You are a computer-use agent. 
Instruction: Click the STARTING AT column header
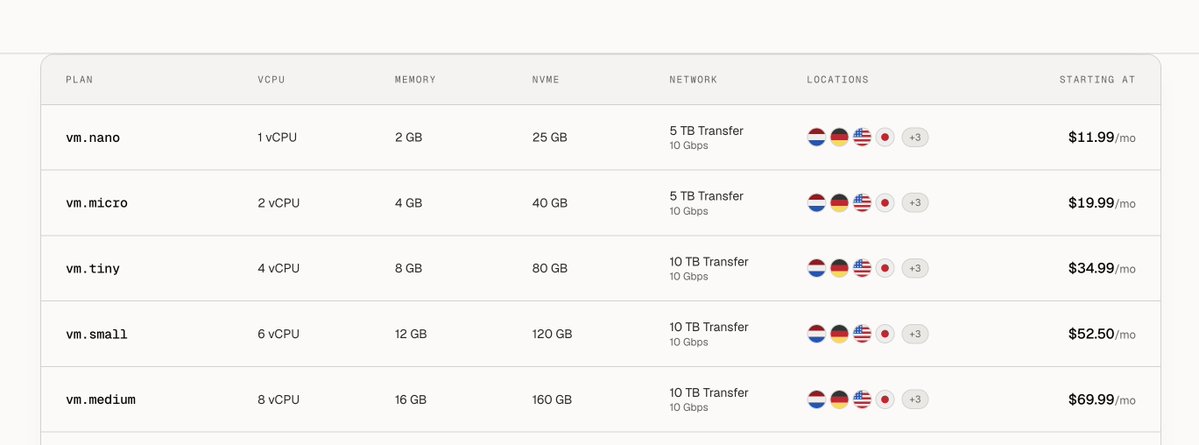(x=1097, y=80)
